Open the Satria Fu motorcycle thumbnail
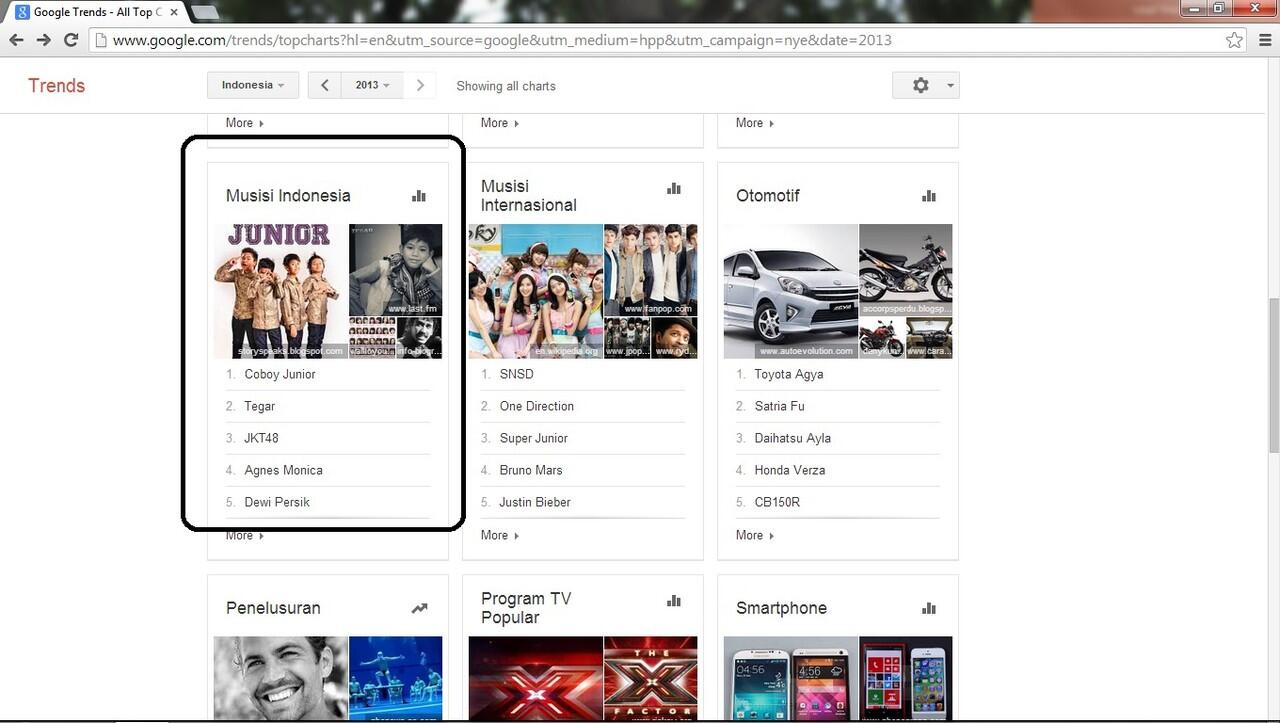This screenshot has width=1280, height=723. coord(905,270)
